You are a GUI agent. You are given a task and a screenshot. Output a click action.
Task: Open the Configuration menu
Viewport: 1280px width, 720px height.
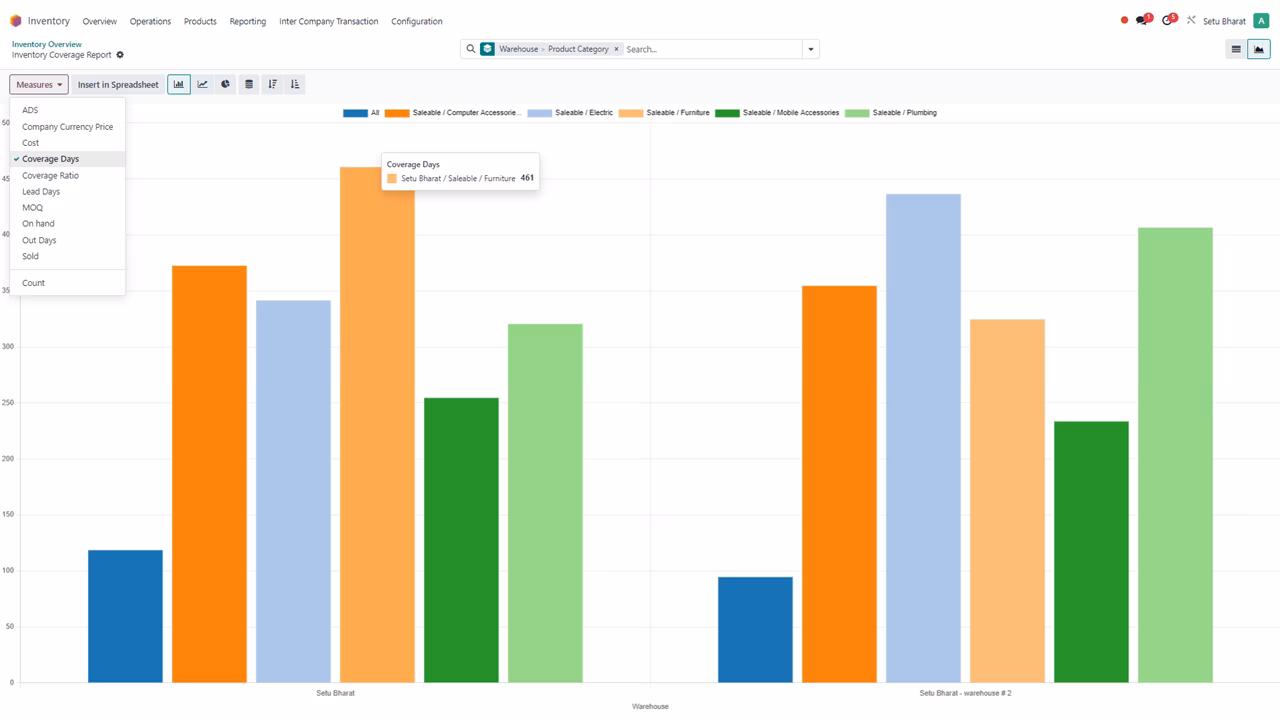(x=417, y=21)
